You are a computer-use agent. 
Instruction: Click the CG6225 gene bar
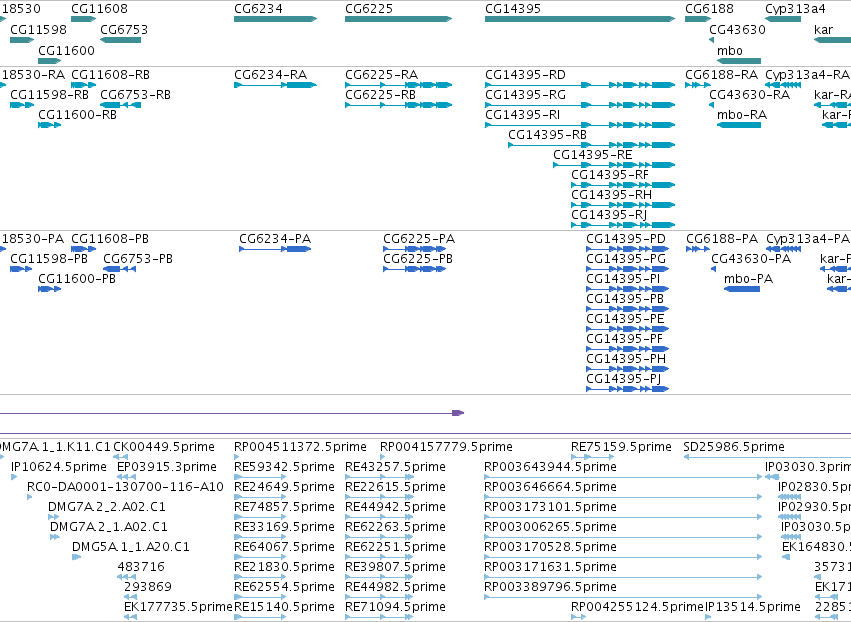pos(398,19)
